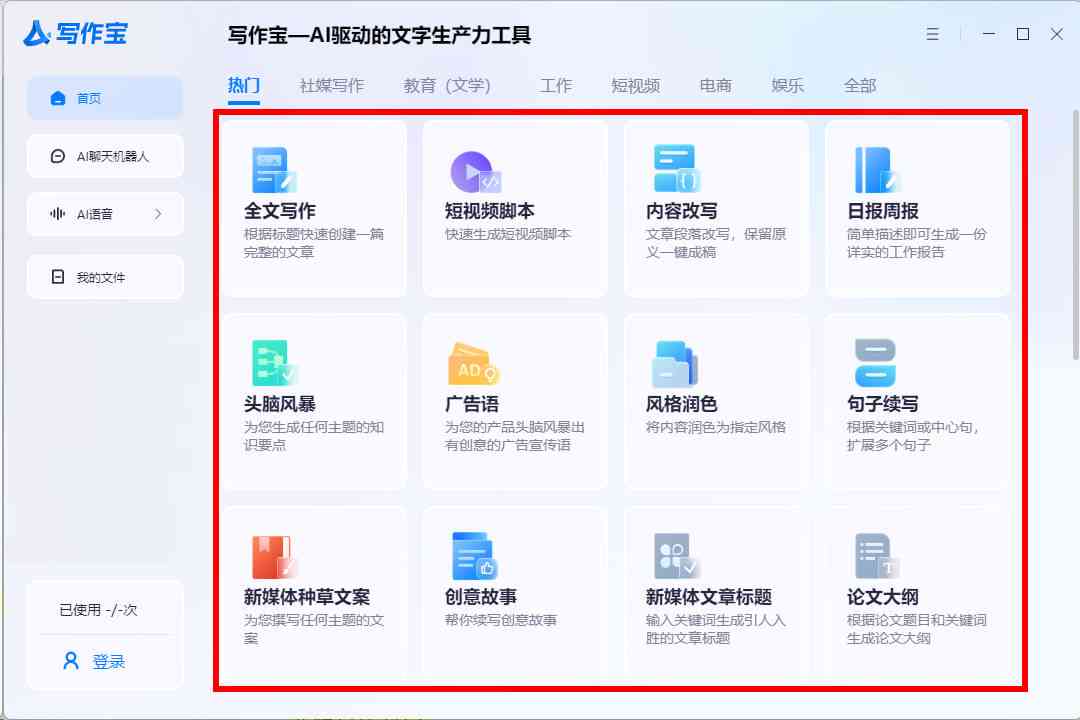
Task: Open the 论文大纲 document icon
Action: pyautogui.click(x=877, y=556)
